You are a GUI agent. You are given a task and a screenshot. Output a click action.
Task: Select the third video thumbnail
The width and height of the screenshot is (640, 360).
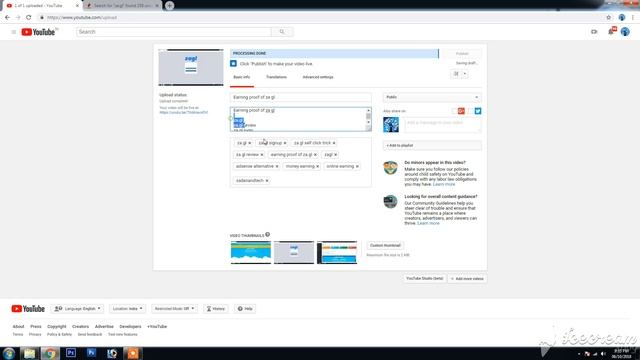pos(337,252)
